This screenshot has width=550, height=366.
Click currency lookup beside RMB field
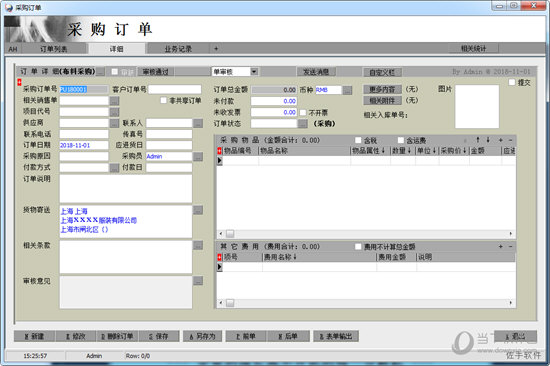(x=347, y=90)
